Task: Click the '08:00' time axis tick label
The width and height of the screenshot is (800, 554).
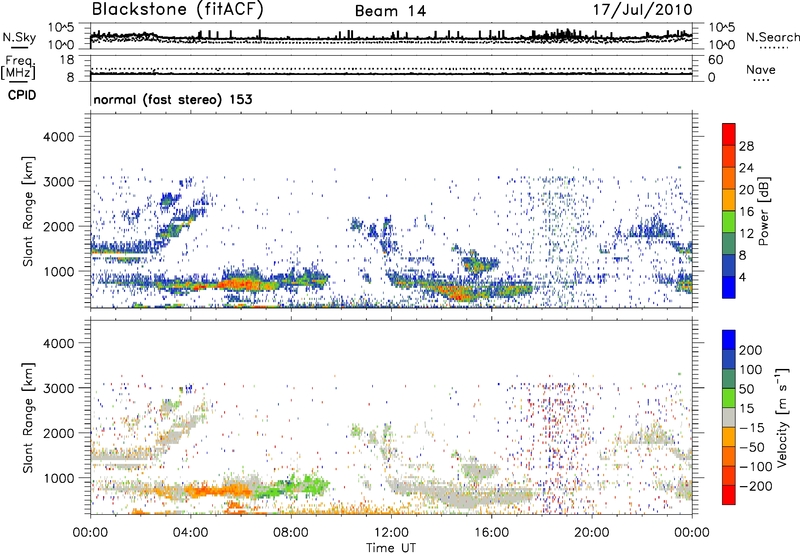Action: point(291,533)
